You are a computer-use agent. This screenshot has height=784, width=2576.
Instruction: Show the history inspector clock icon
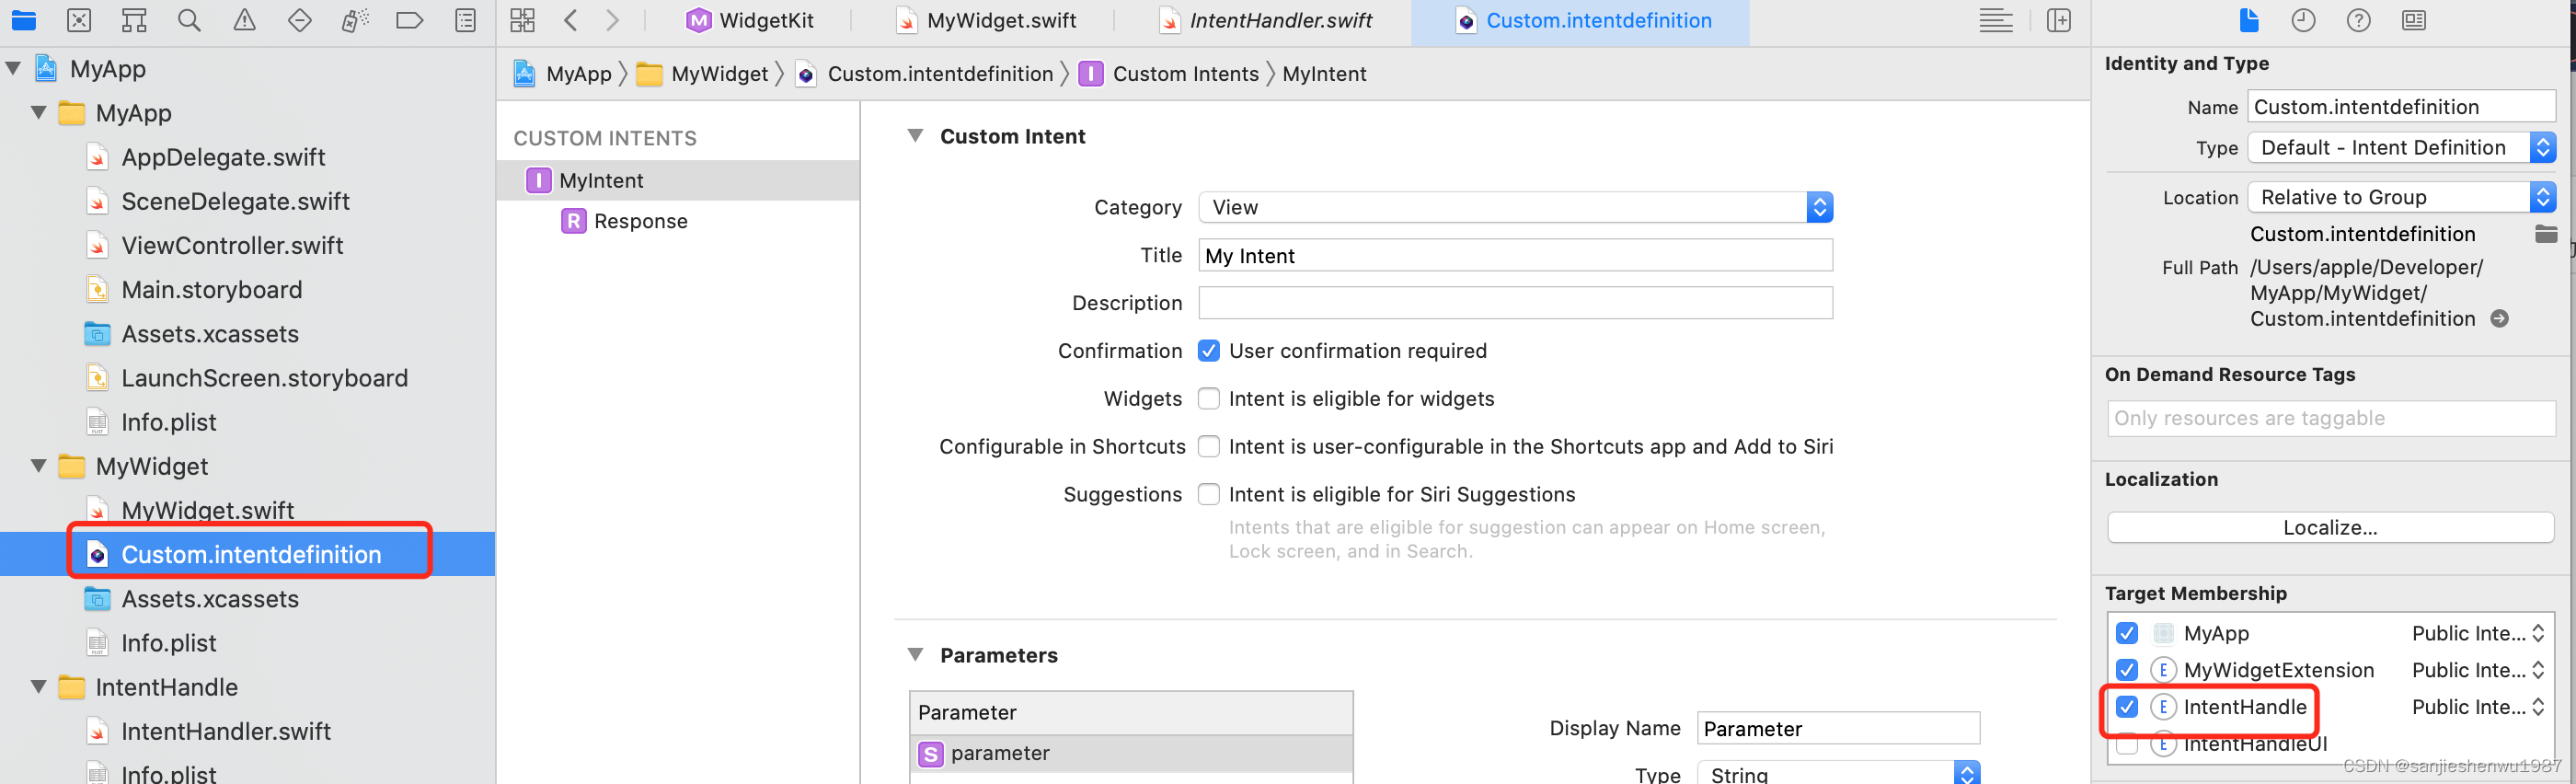click(x=2303, y=20)
